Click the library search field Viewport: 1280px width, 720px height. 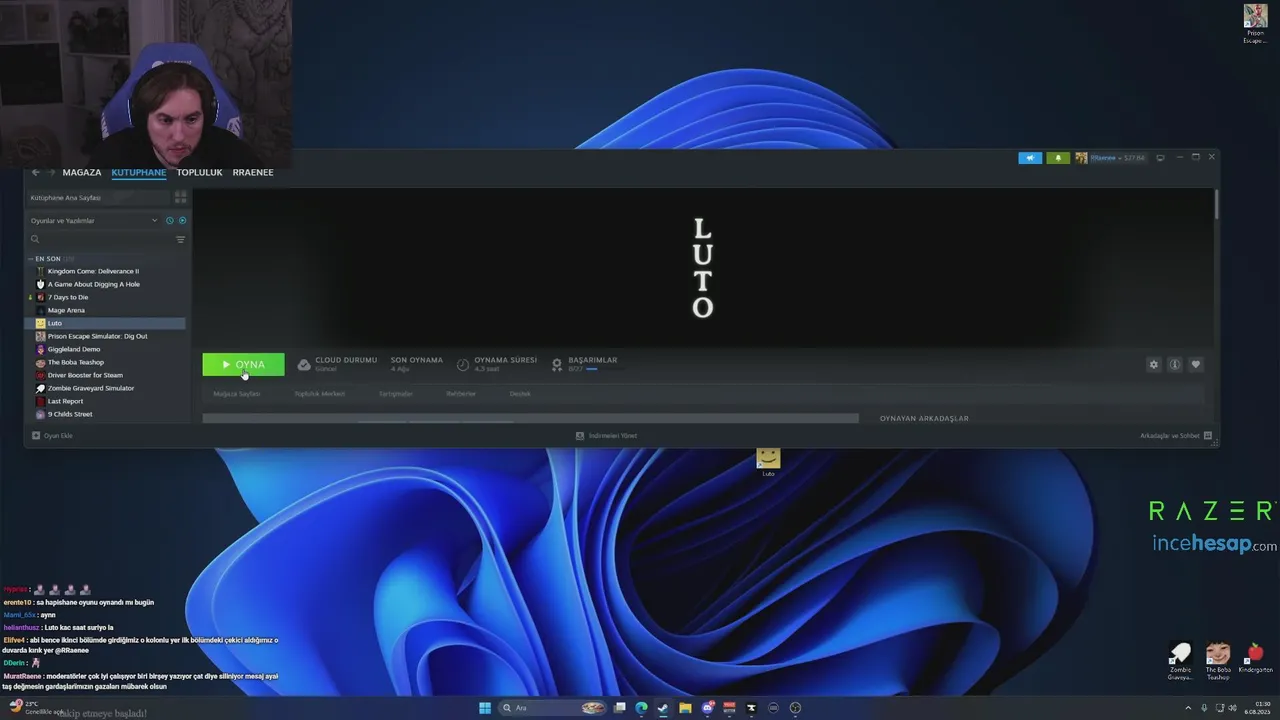click(100, 239)
